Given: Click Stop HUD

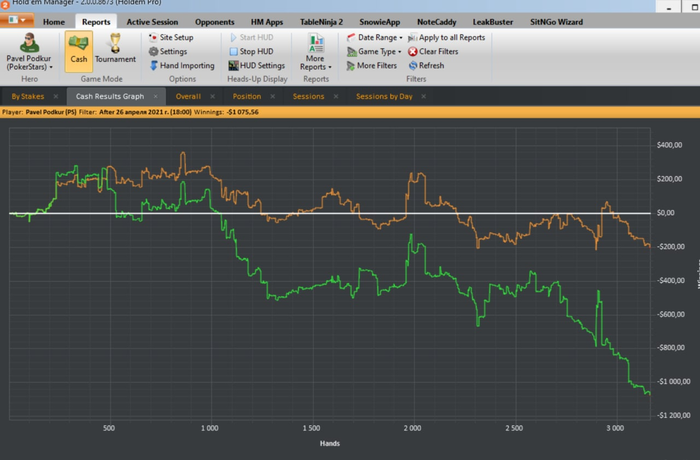Looking at the screenshot, I should (254, 51).
